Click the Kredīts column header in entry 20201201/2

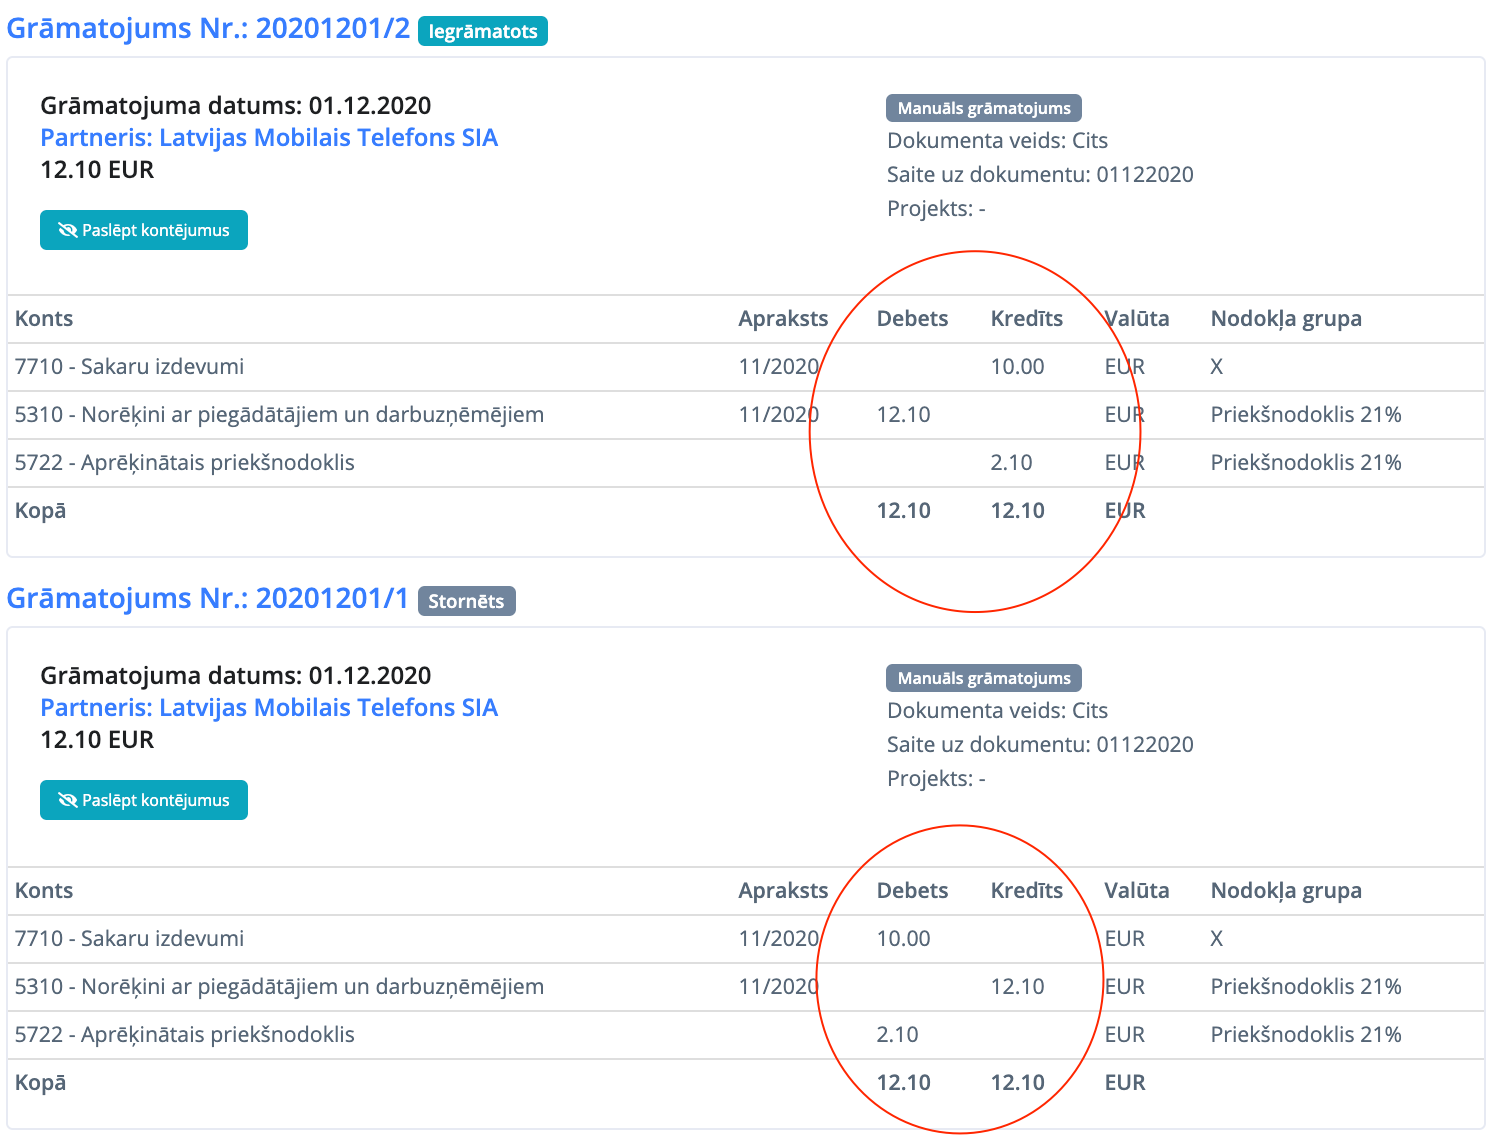click(x=1027, y=319)
